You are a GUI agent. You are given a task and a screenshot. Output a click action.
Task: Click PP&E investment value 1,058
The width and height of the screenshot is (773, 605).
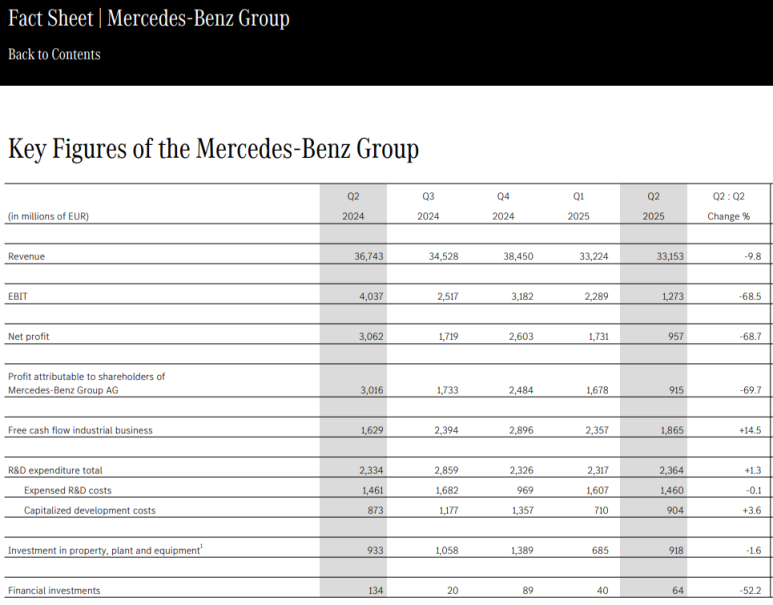(447, 550)
